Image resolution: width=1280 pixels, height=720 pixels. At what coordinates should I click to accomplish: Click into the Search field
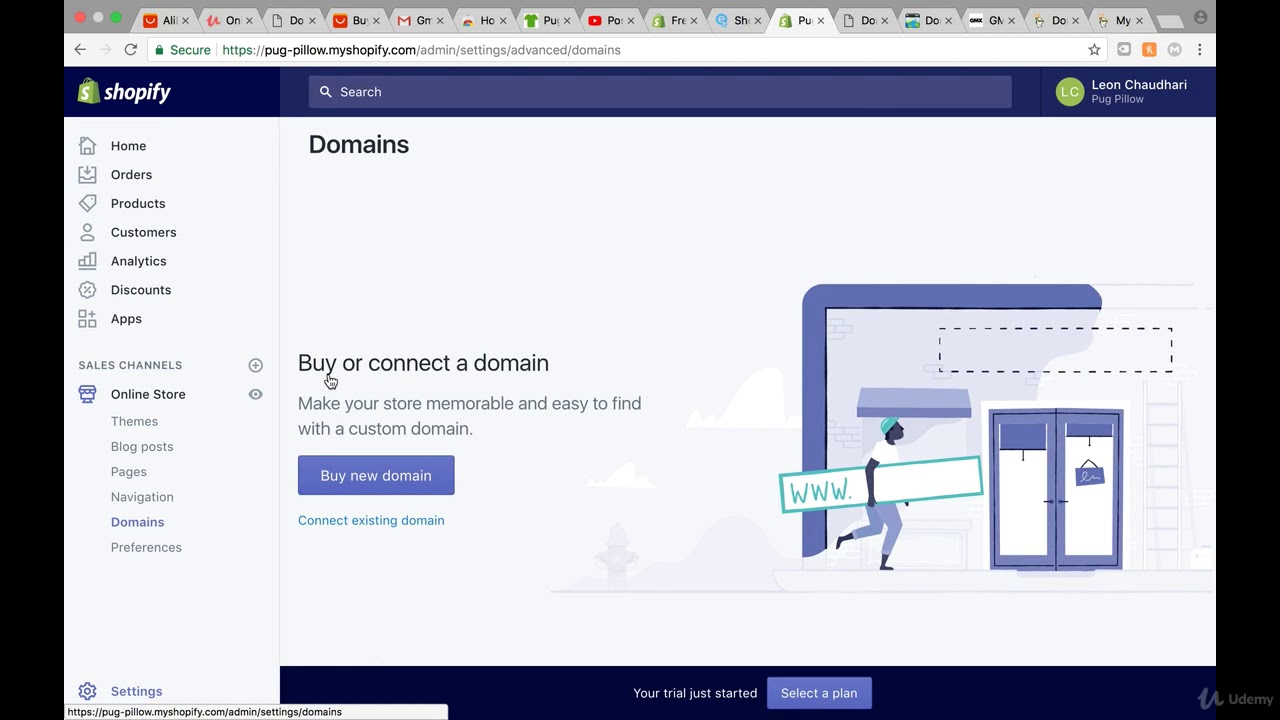click(x=660, y=92)
